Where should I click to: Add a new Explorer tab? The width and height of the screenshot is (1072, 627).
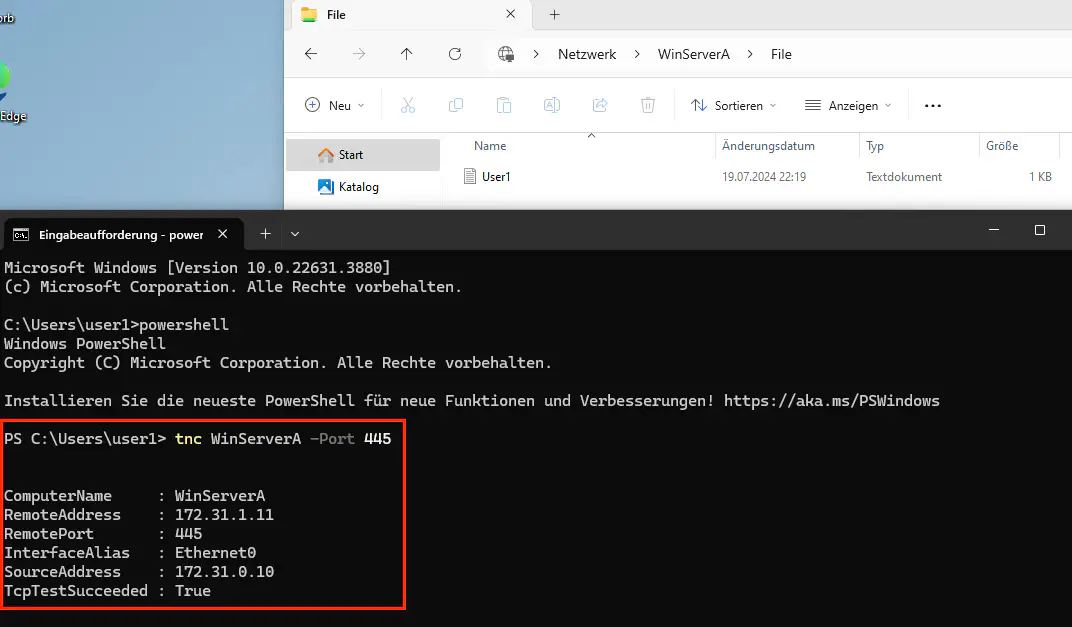pyautogui.click(x=555, y=14)
